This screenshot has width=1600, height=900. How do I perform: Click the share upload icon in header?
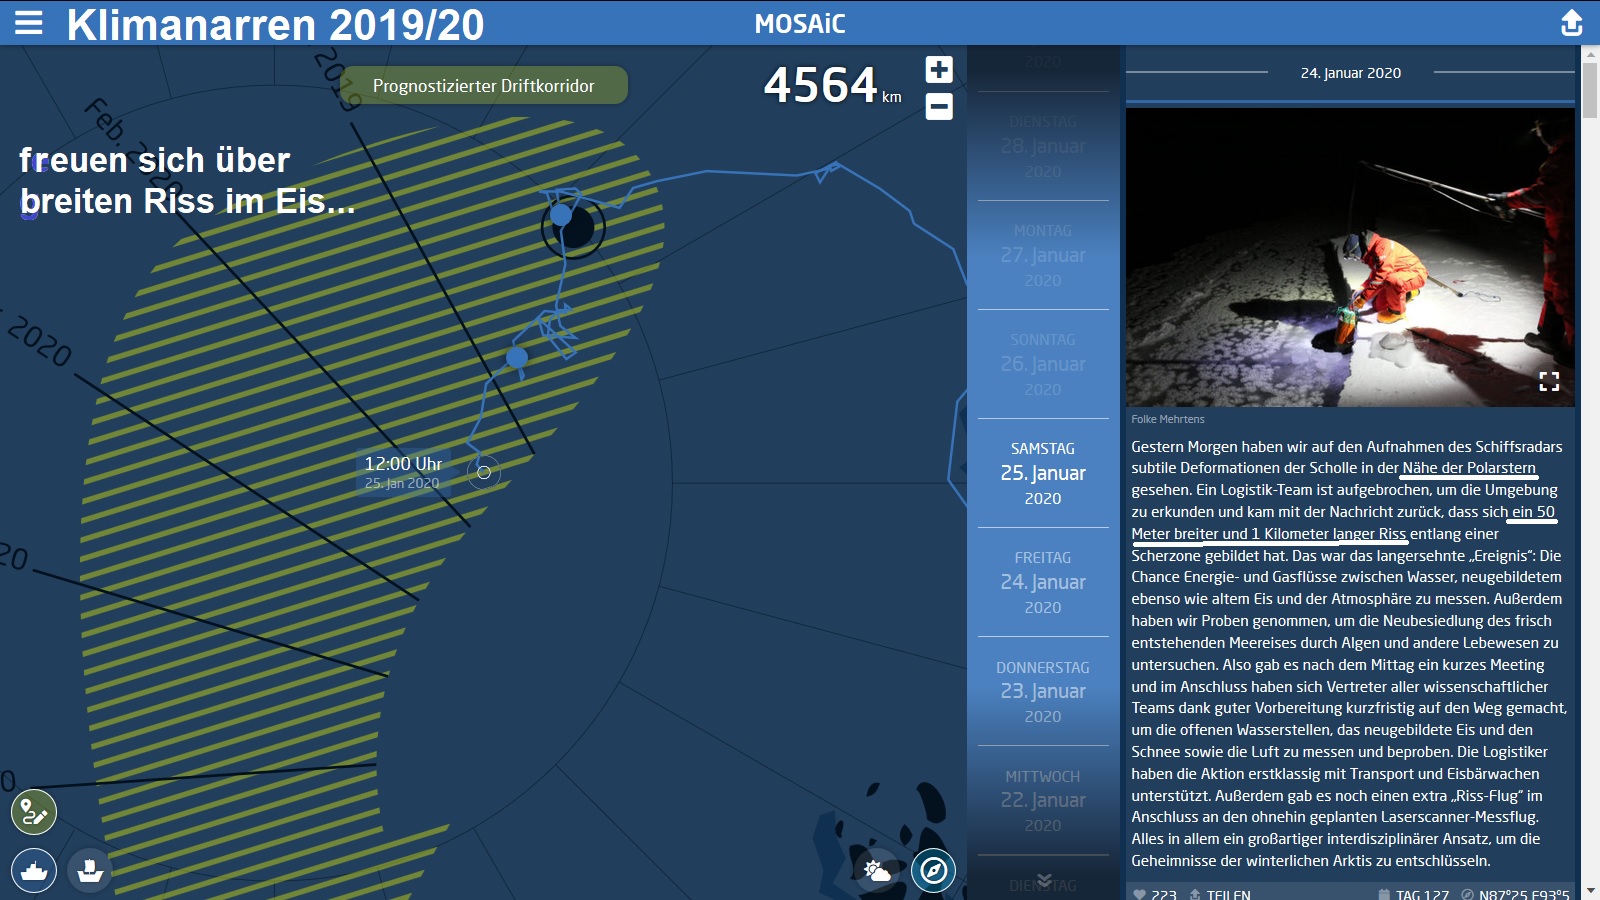click(x=1572, y=23)
